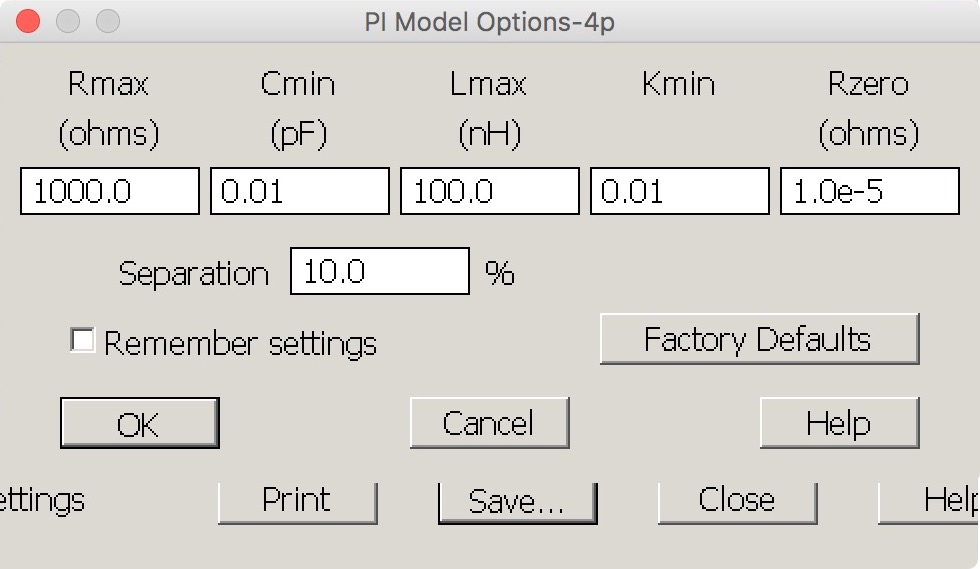Viewport: 980px width, 569px height.
Task: Click into the Kmin value field
Action: coord(679,191)
